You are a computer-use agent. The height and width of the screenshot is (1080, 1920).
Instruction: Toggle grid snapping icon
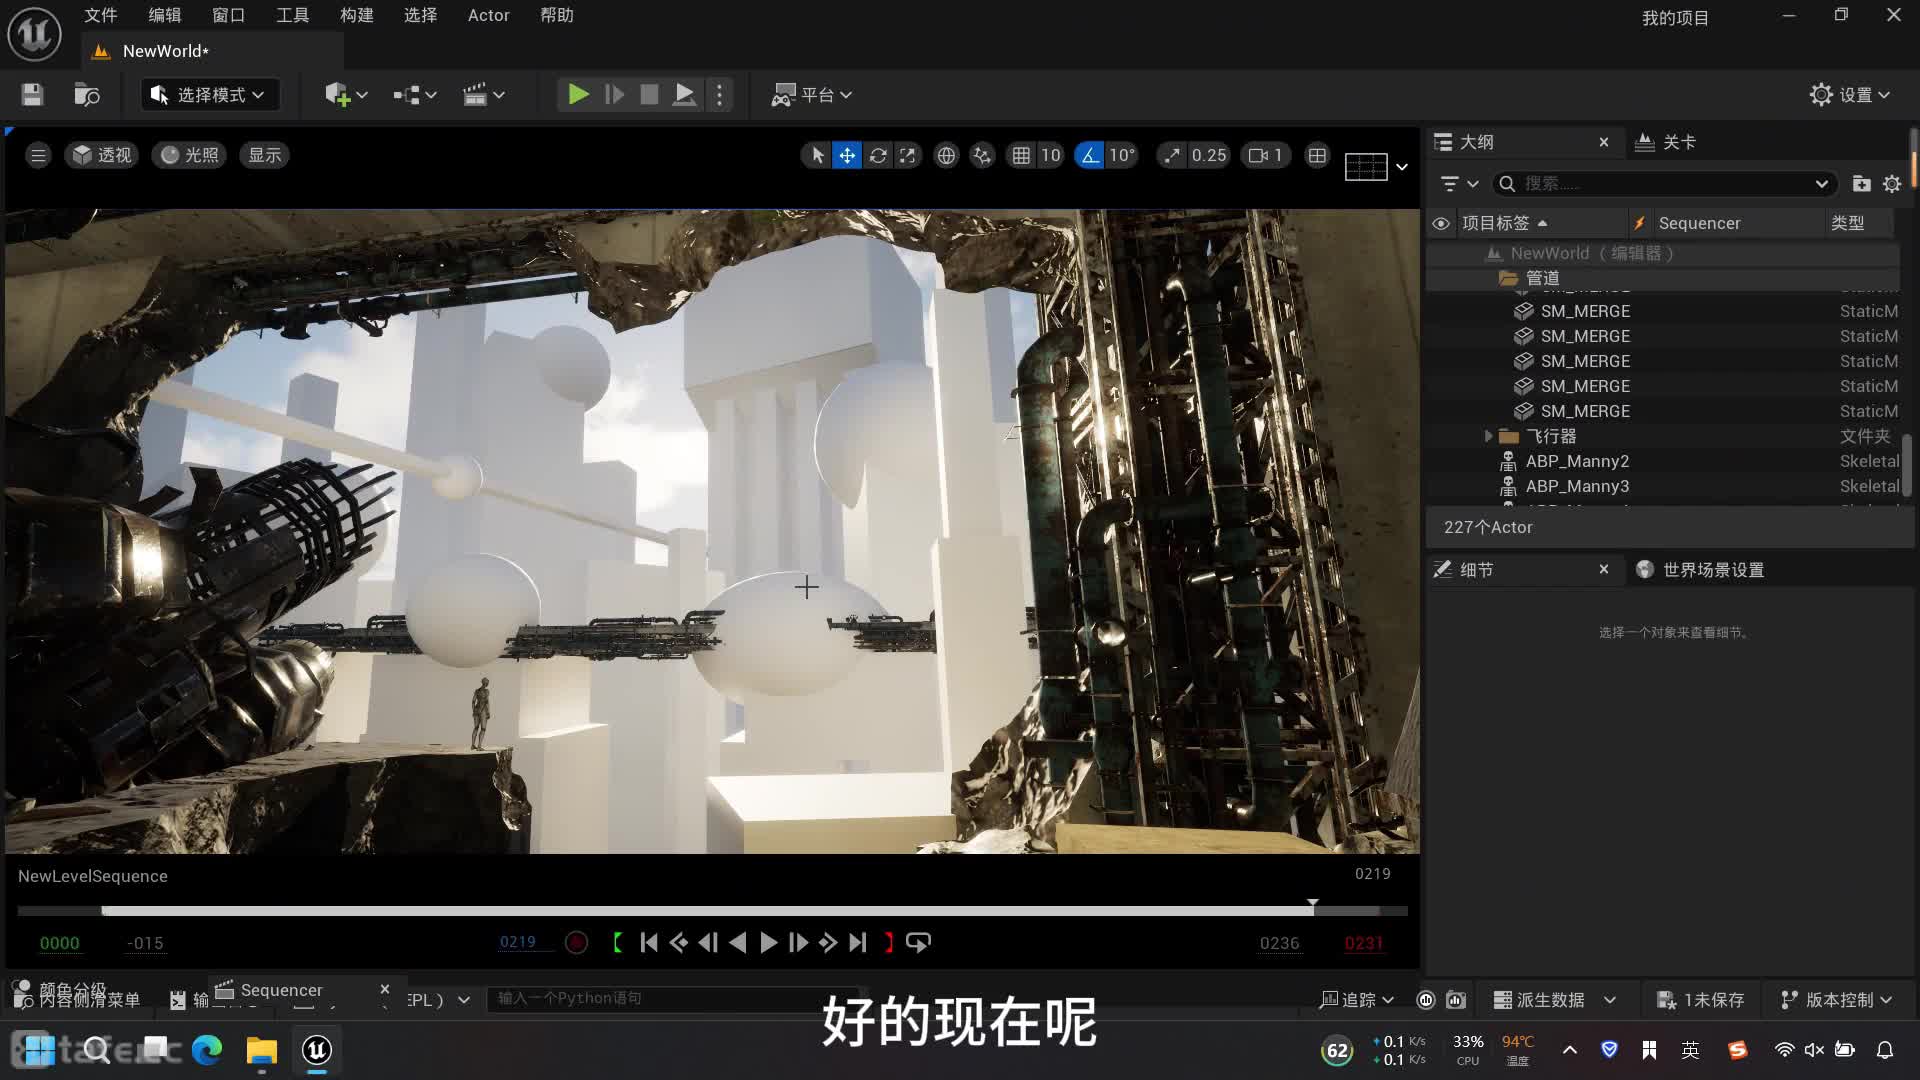1021,155
